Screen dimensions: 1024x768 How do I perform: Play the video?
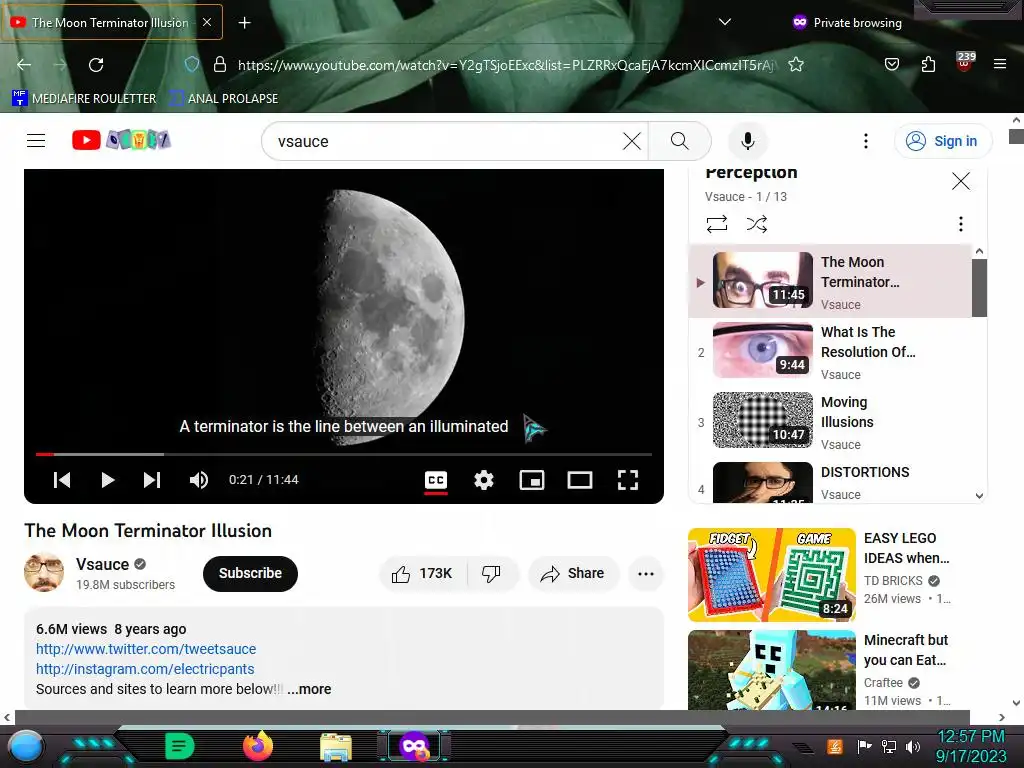click(108, 480)
